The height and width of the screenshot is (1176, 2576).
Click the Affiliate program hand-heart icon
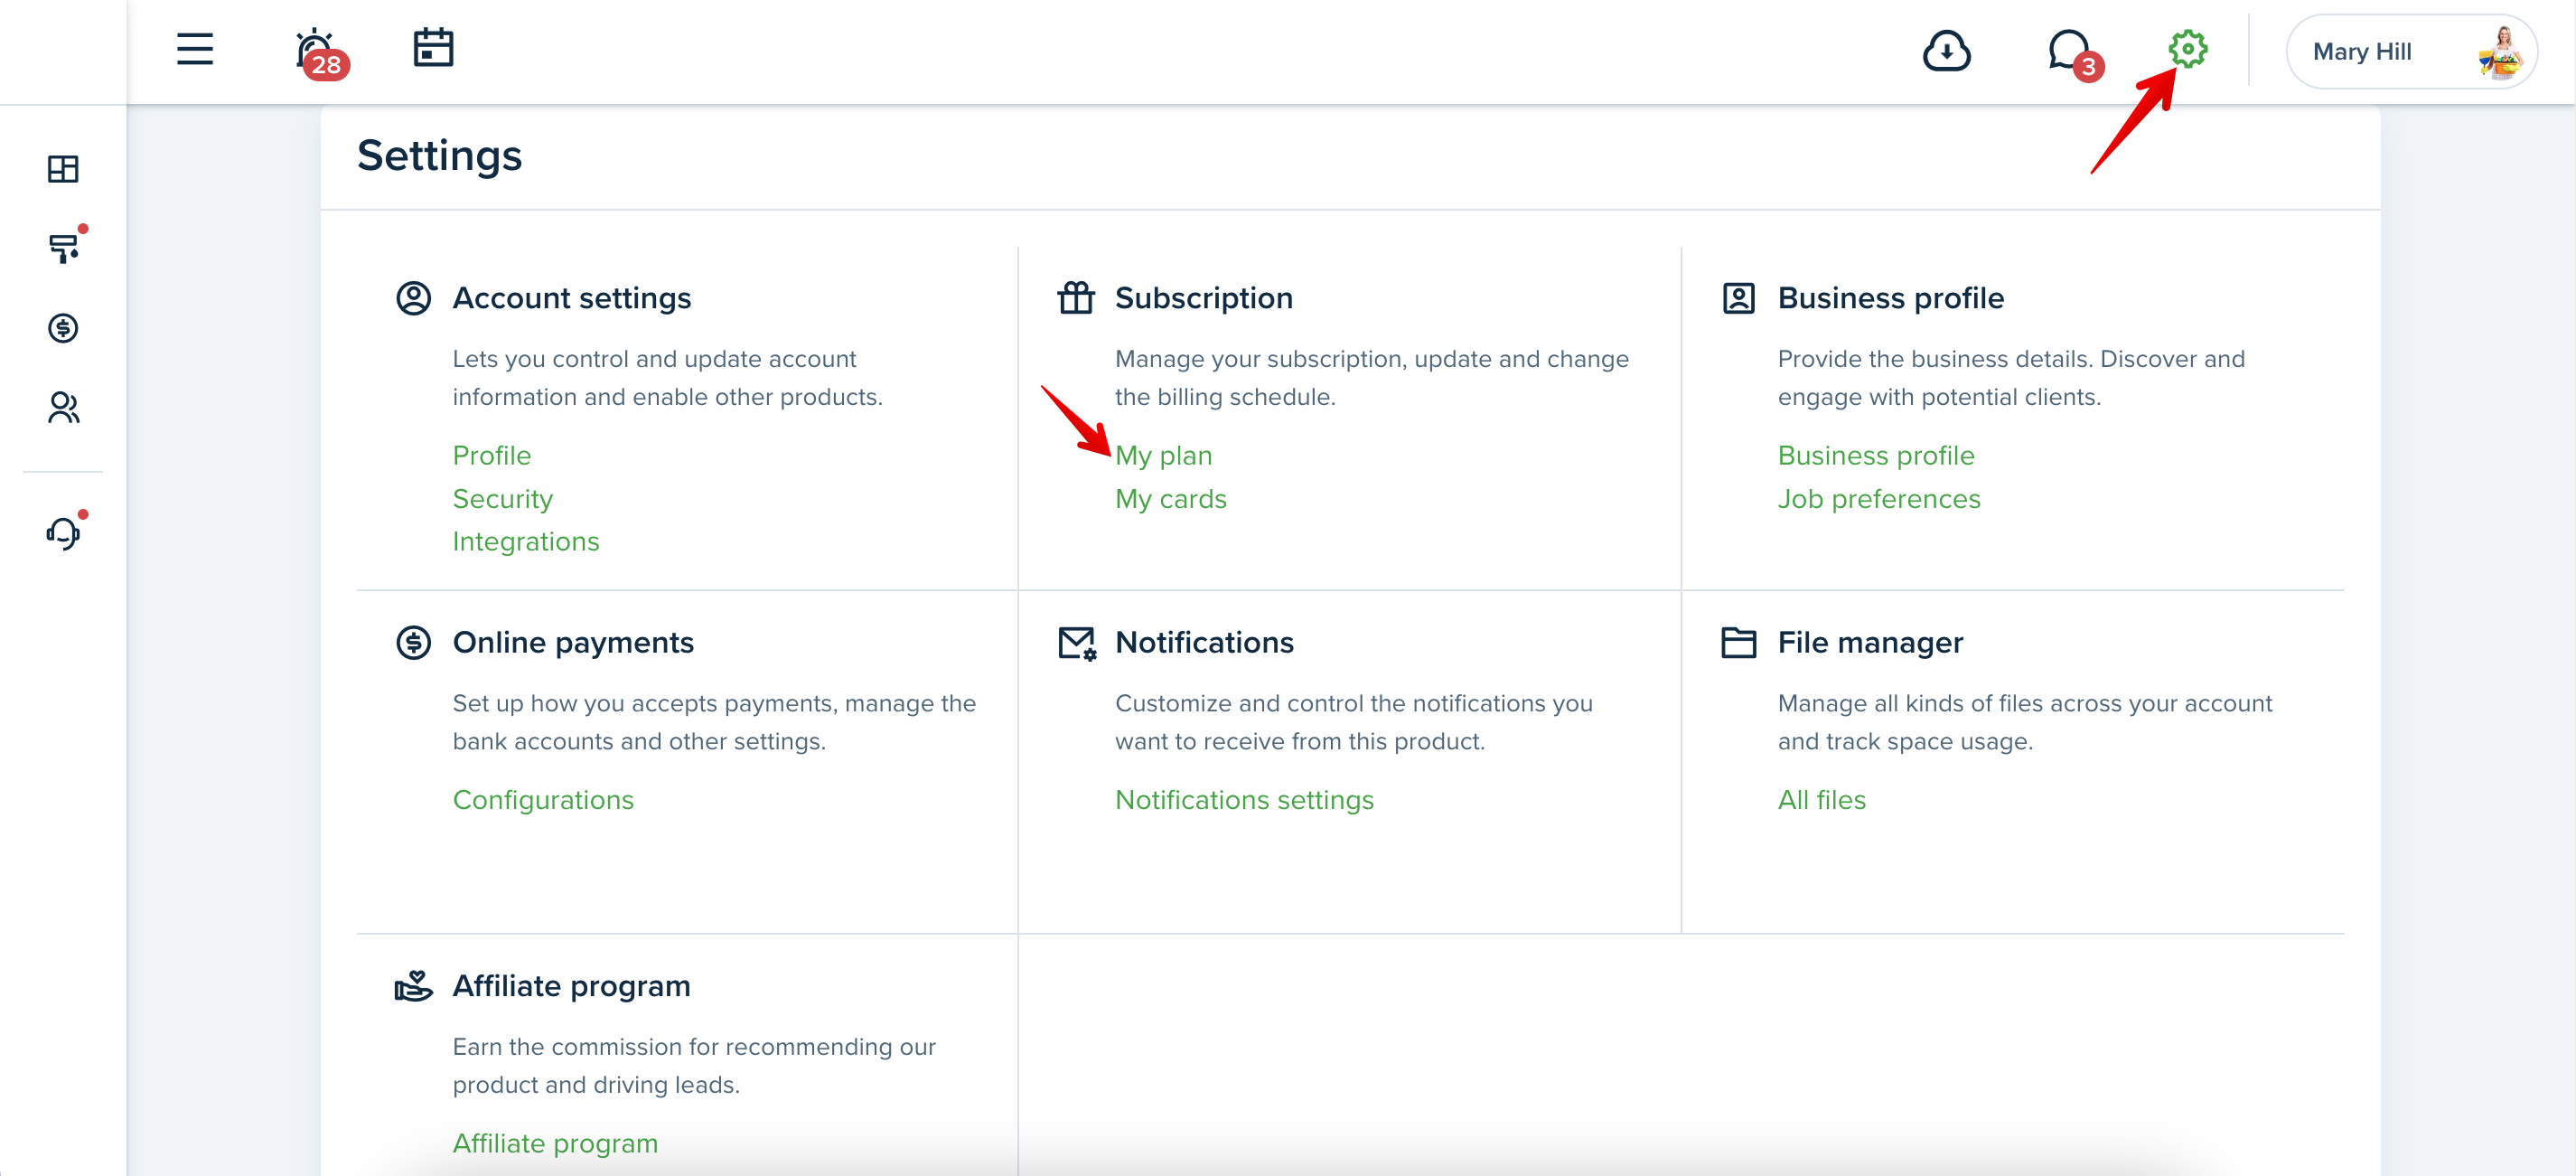(413, 986)
